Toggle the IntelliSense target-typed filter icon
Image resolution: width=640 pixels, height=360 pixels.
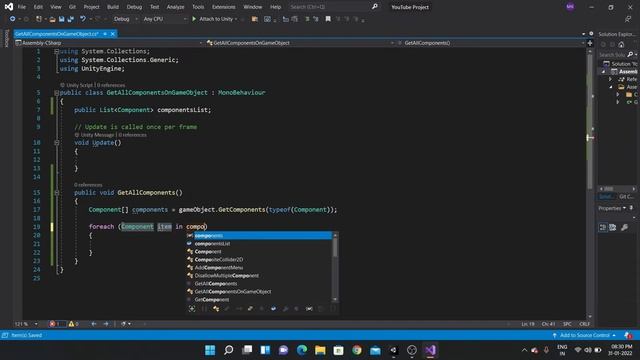point(192,309)
